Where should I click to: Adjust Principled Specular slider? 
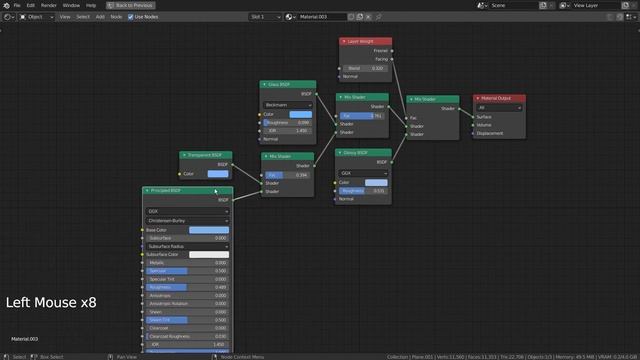[187, 271]
